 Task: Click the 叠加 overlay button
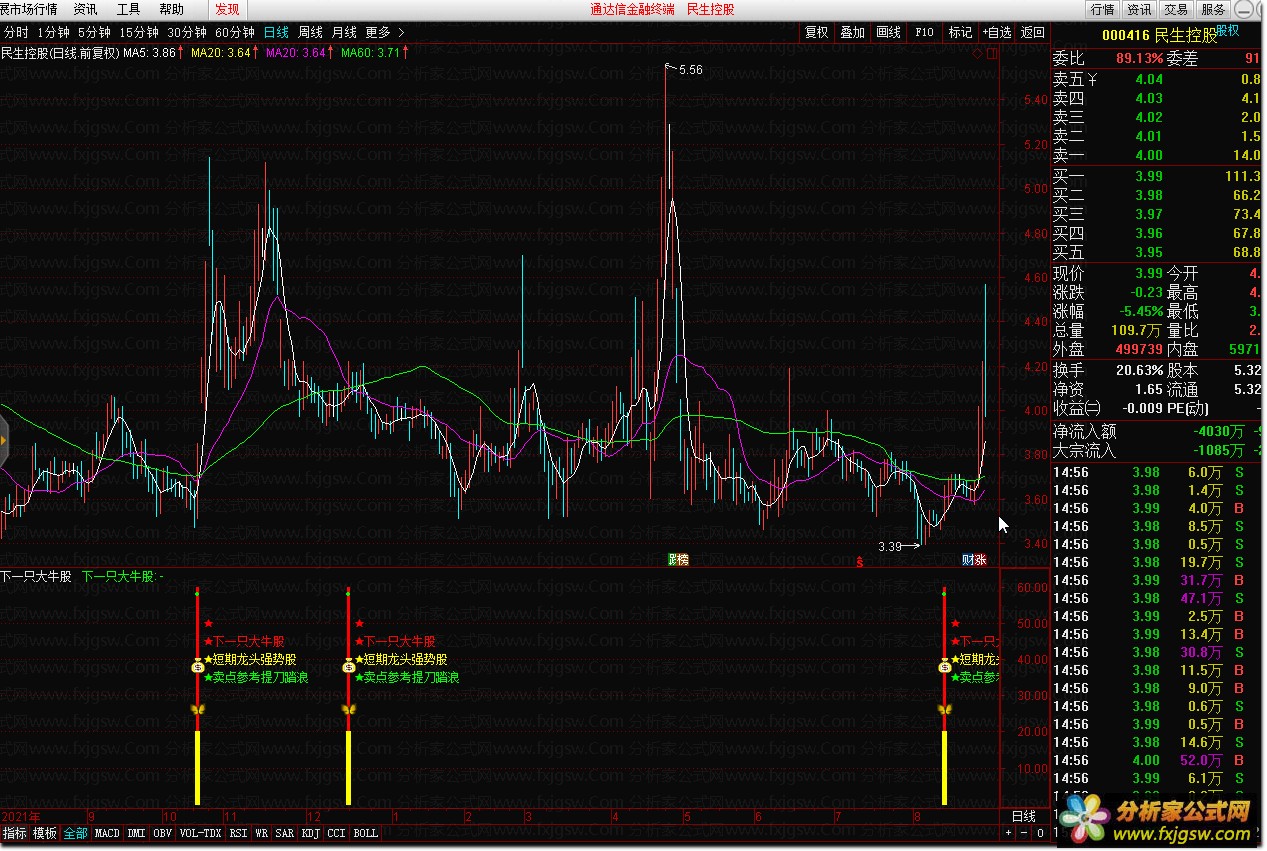(x=853, y=32)
